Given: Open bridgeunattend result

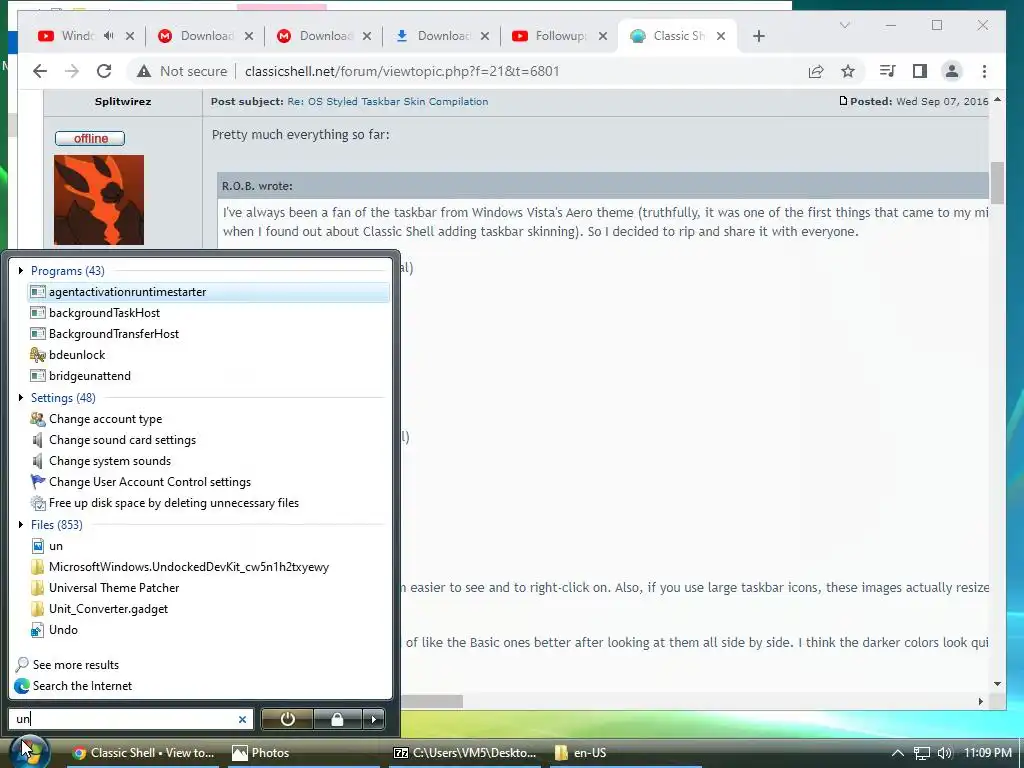Looking at the screenshot, I should point(208,376).
